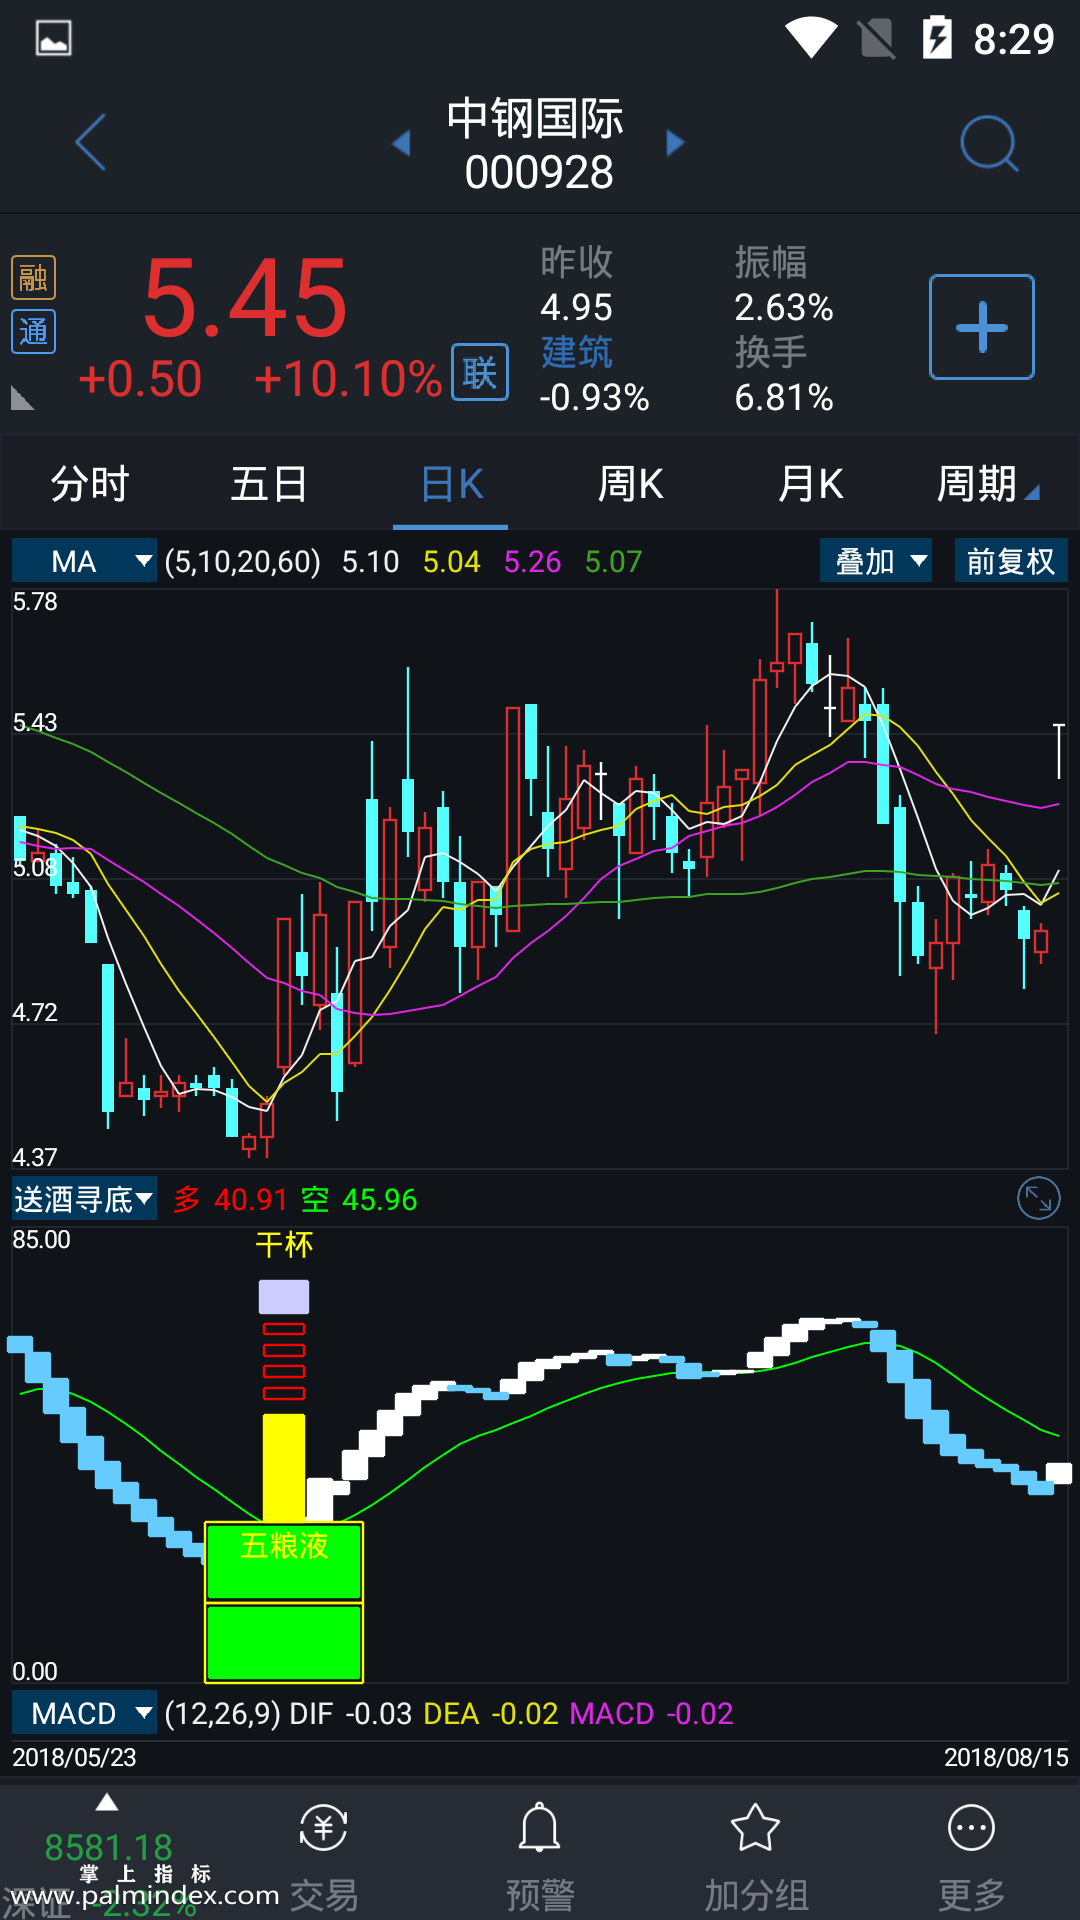Open the MACD indicator dropdown
1080x1920 pixels.
coord(84,1713)
